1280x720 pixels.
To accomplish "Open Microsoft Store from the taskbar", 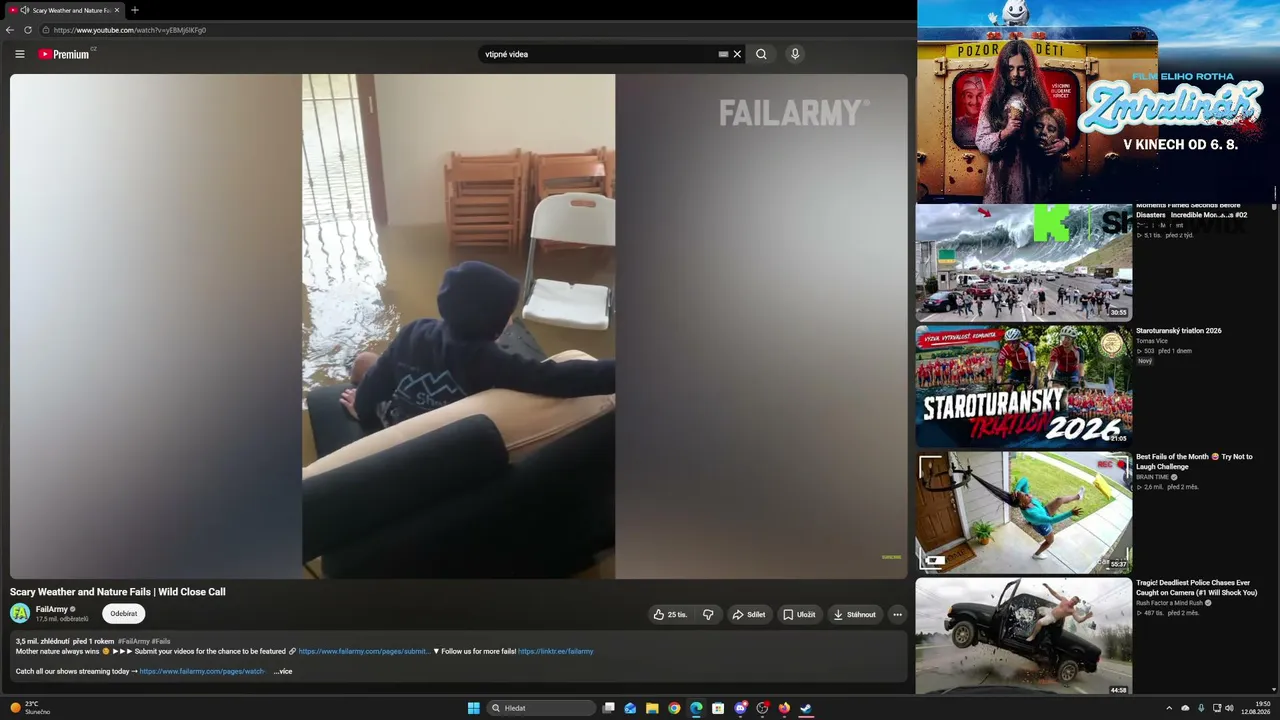I will 718,708.
